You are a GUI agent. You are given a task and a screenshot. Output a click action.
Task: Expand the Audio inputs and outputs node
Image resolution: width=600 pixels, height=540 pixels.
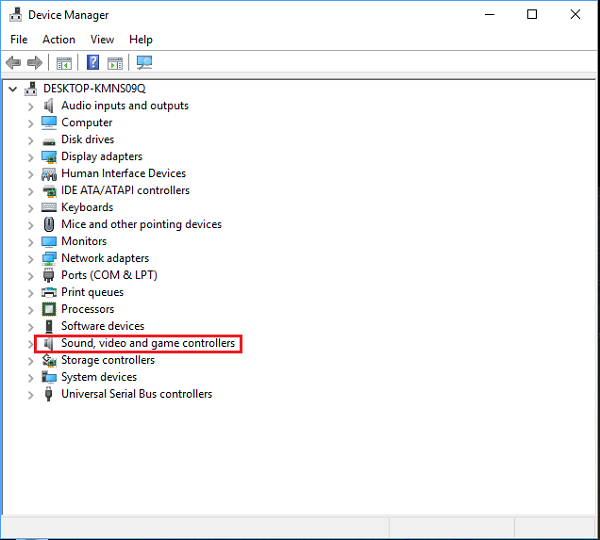(x=31, y=106)
